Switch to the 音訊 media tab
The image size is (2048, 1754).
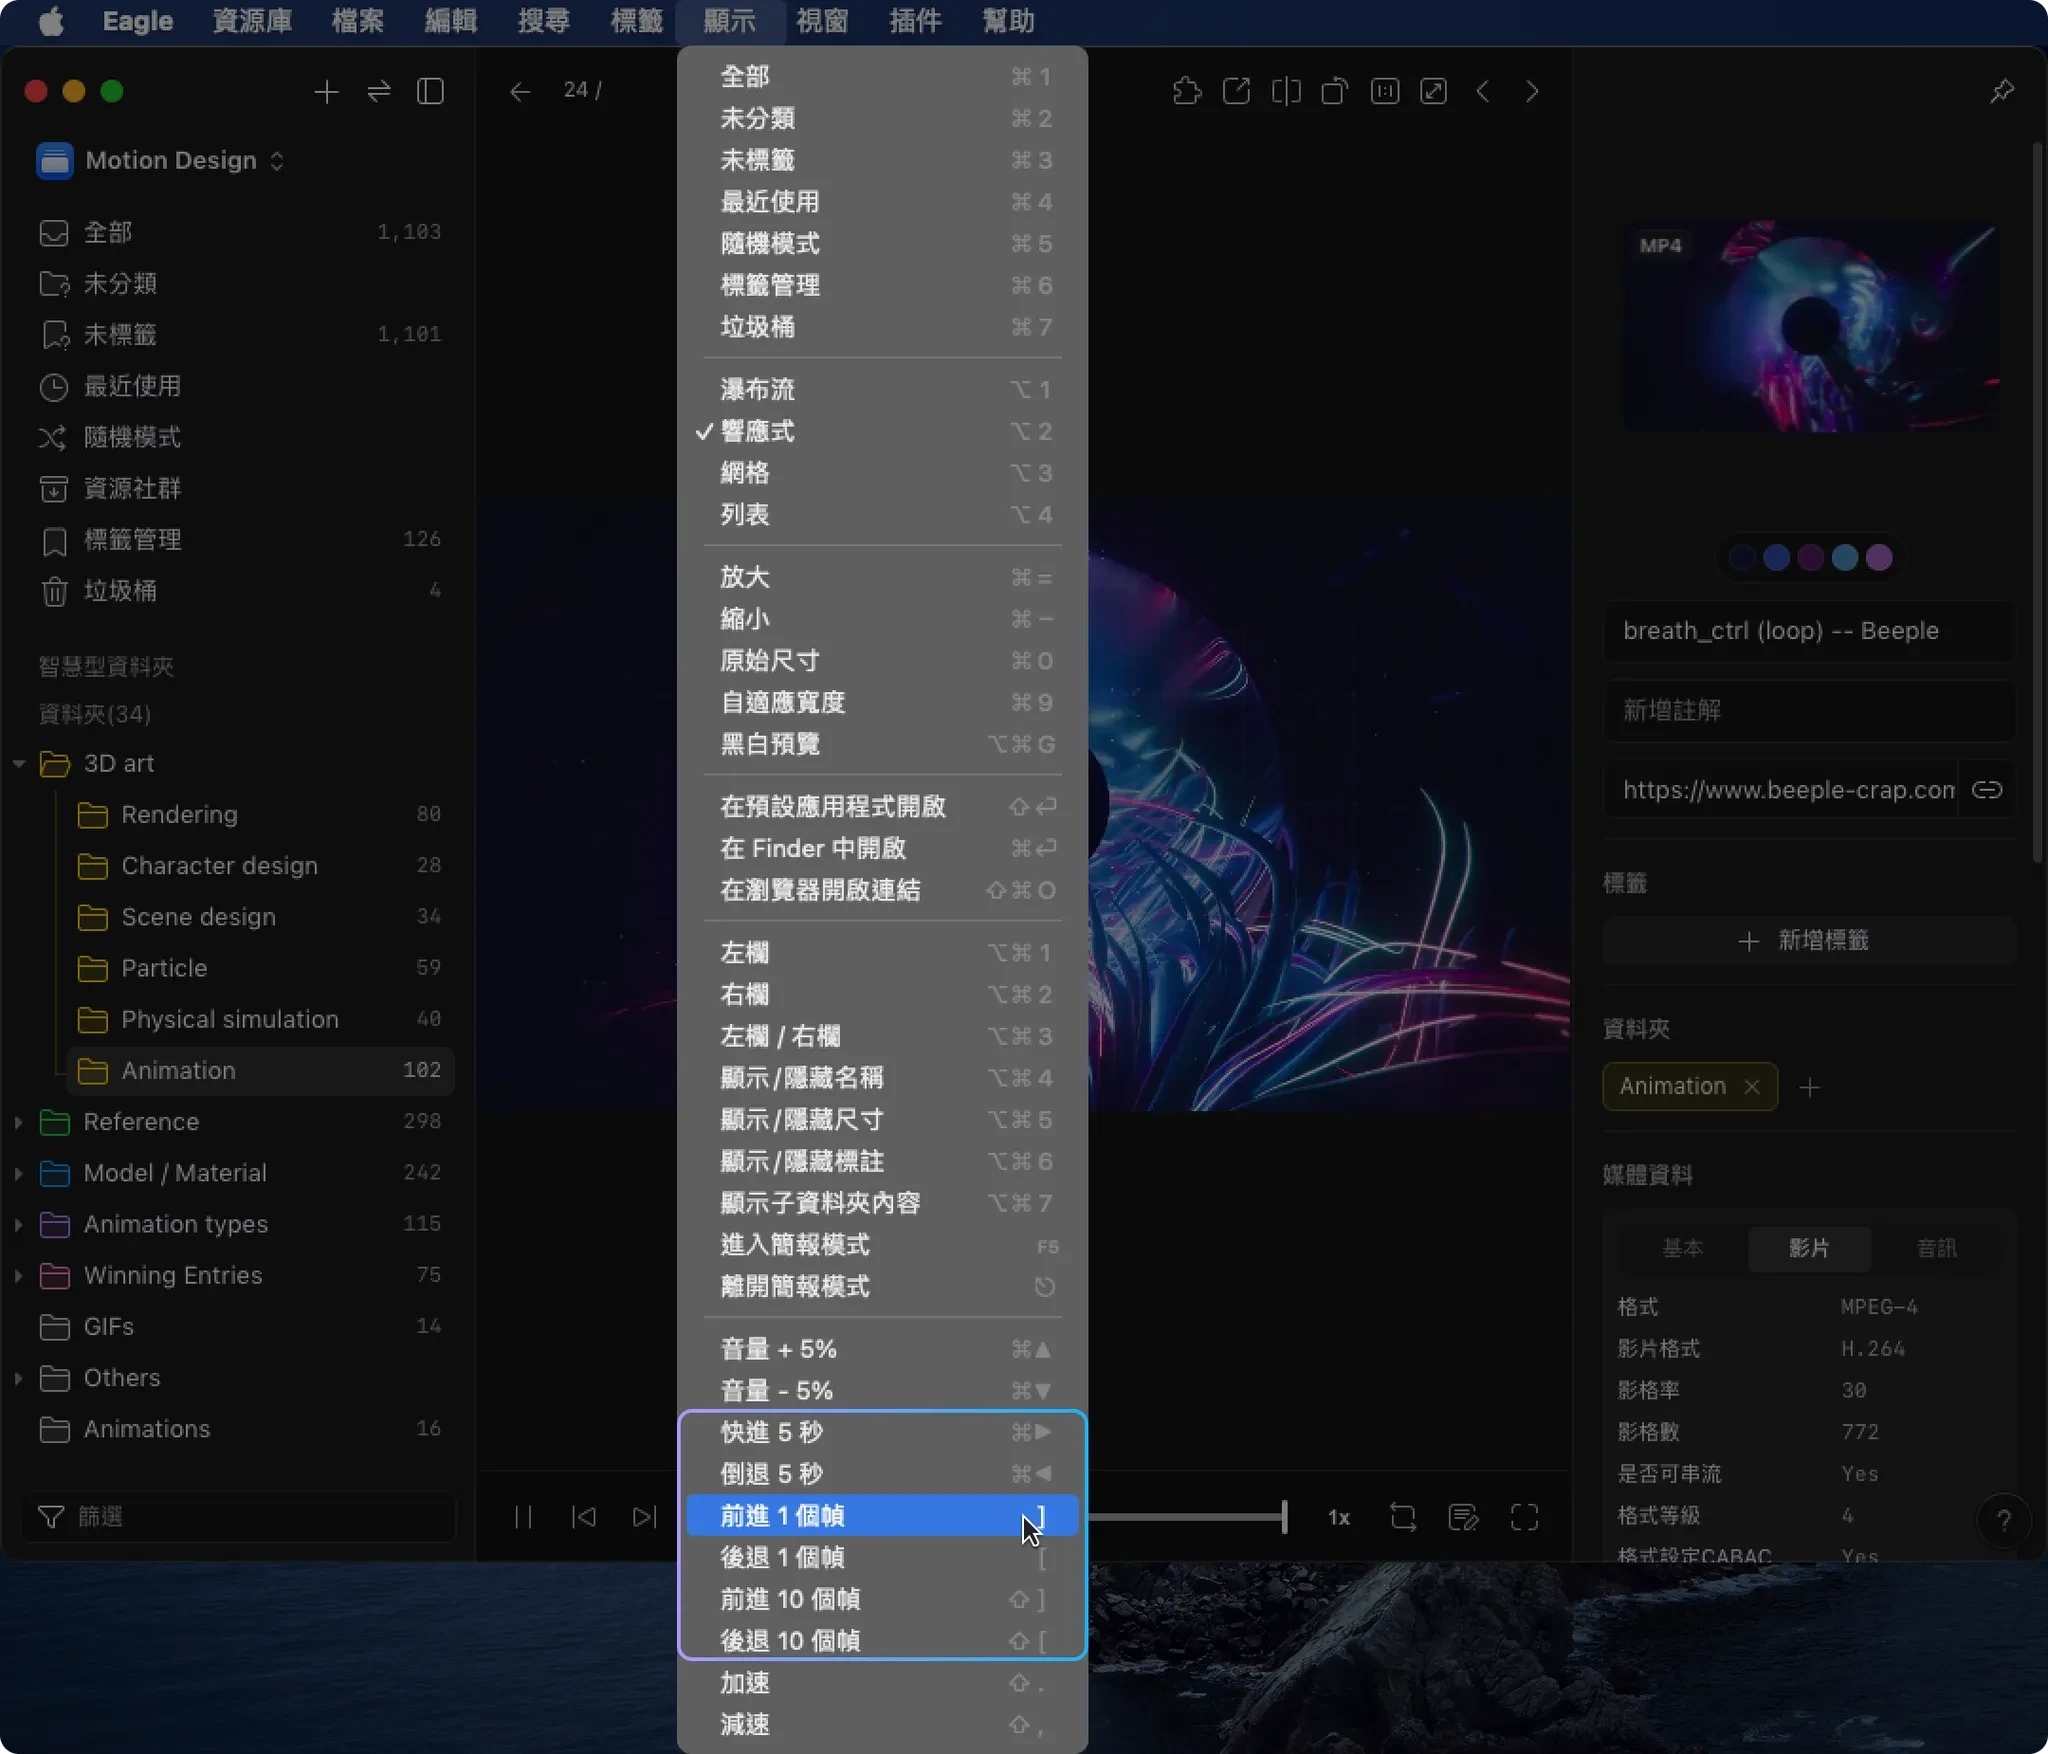click(1936, 1248)
